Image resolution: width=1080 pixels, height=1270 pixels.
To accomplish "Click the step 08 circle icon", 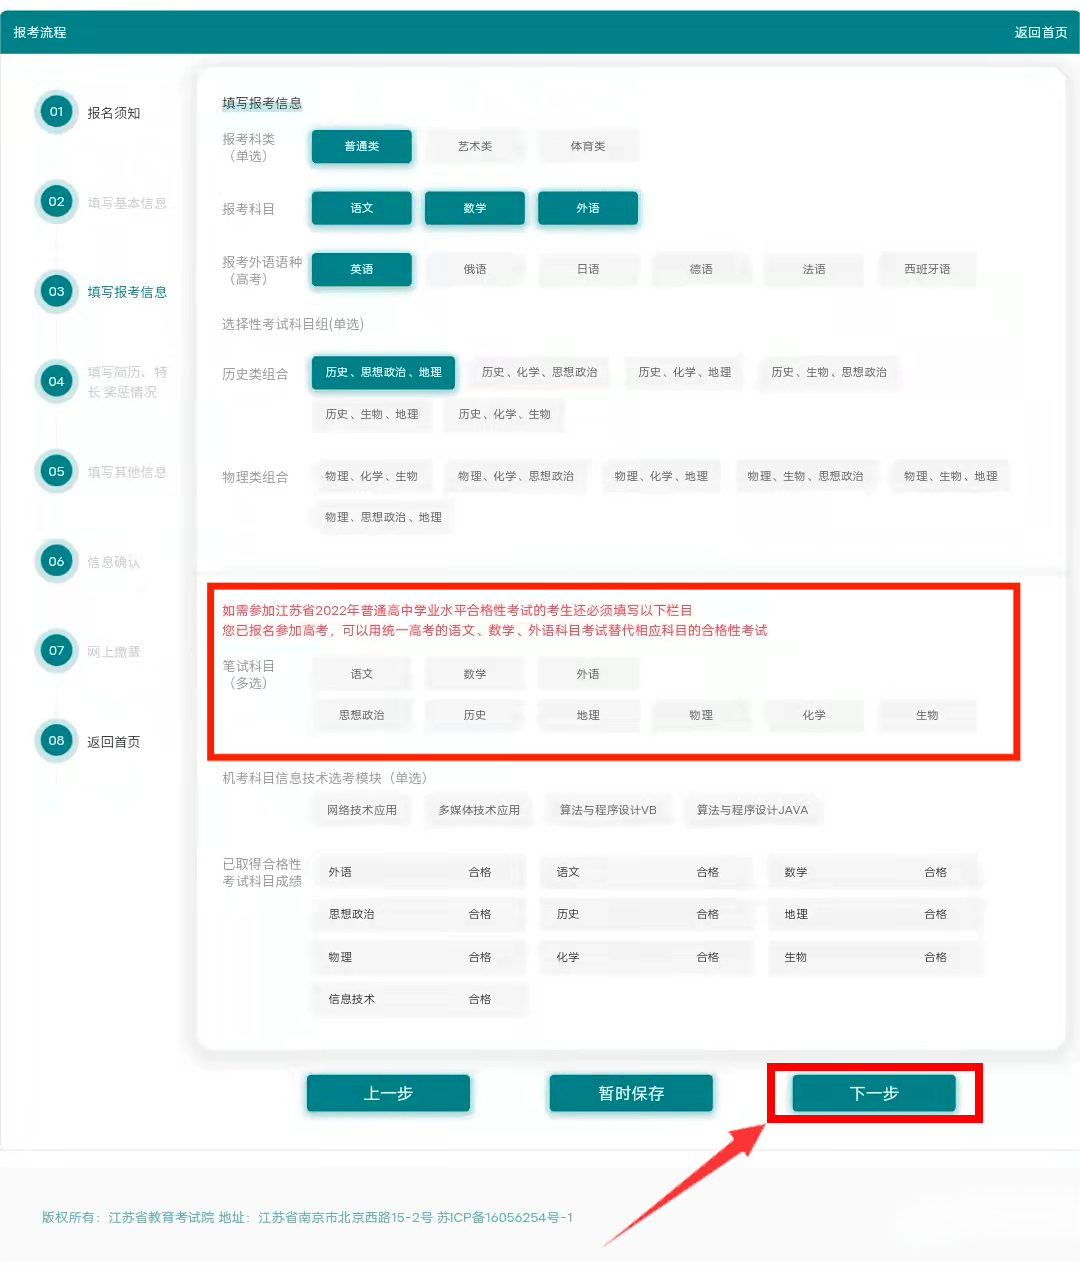I will pos(56,741).
